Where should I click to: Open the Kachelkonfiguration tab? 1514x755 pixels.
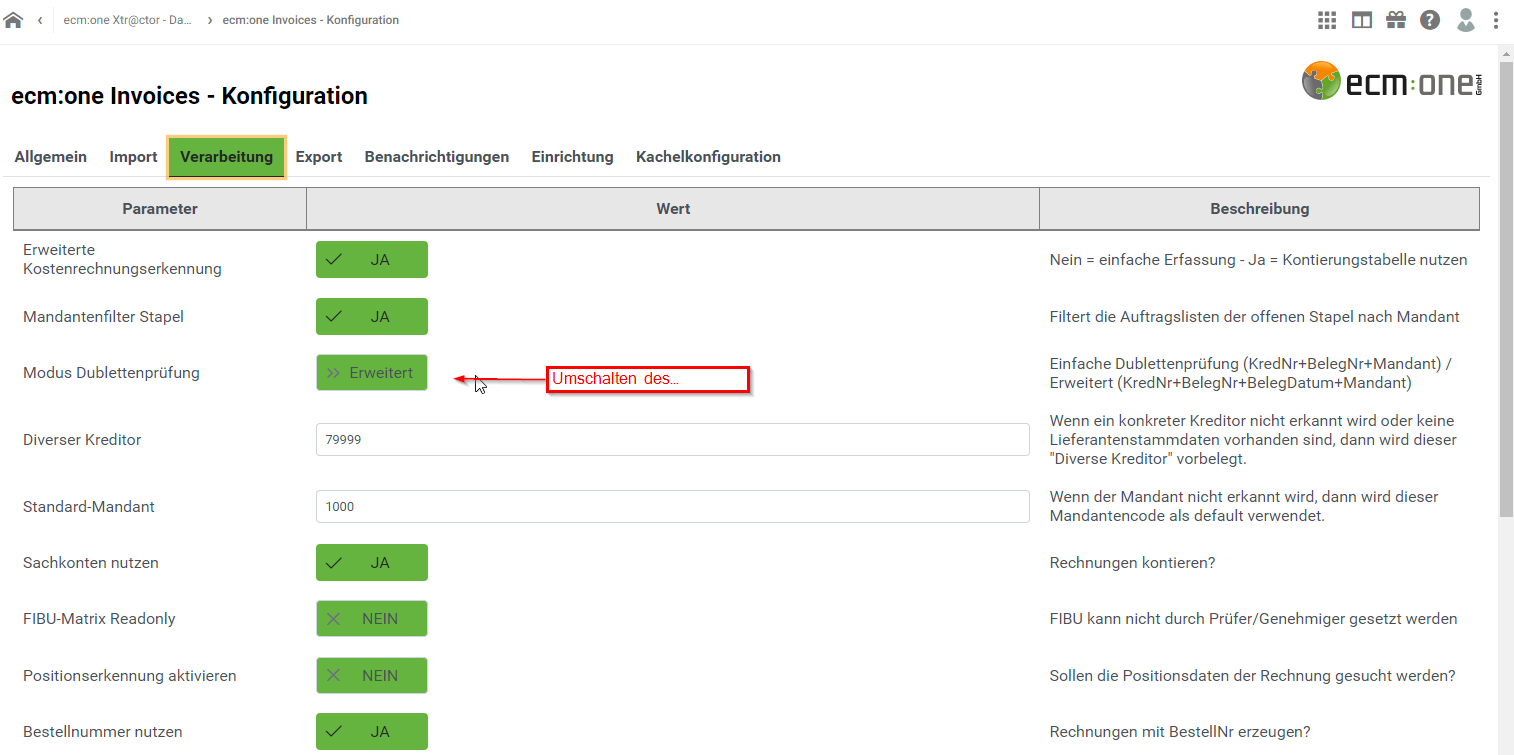coord(709,157)
